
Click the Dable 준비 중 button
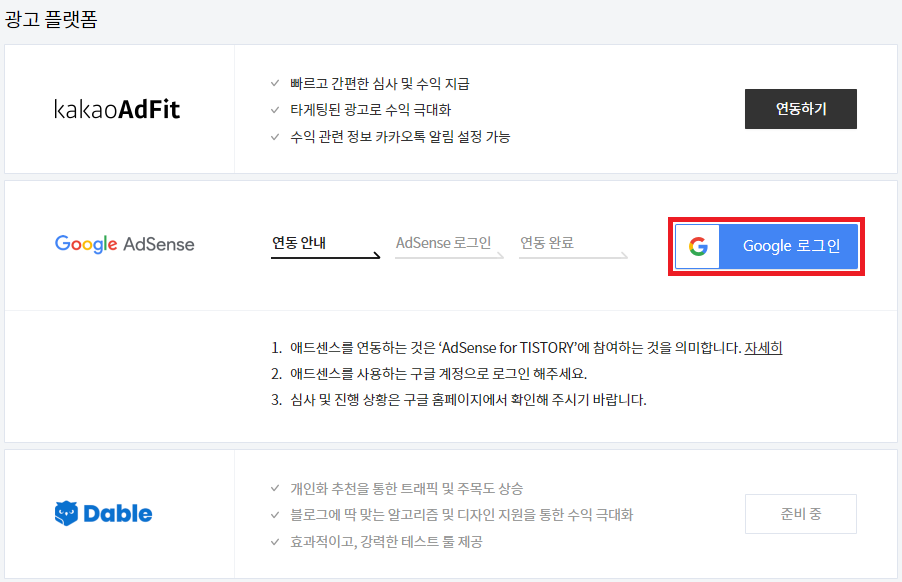tap(800, 514)
